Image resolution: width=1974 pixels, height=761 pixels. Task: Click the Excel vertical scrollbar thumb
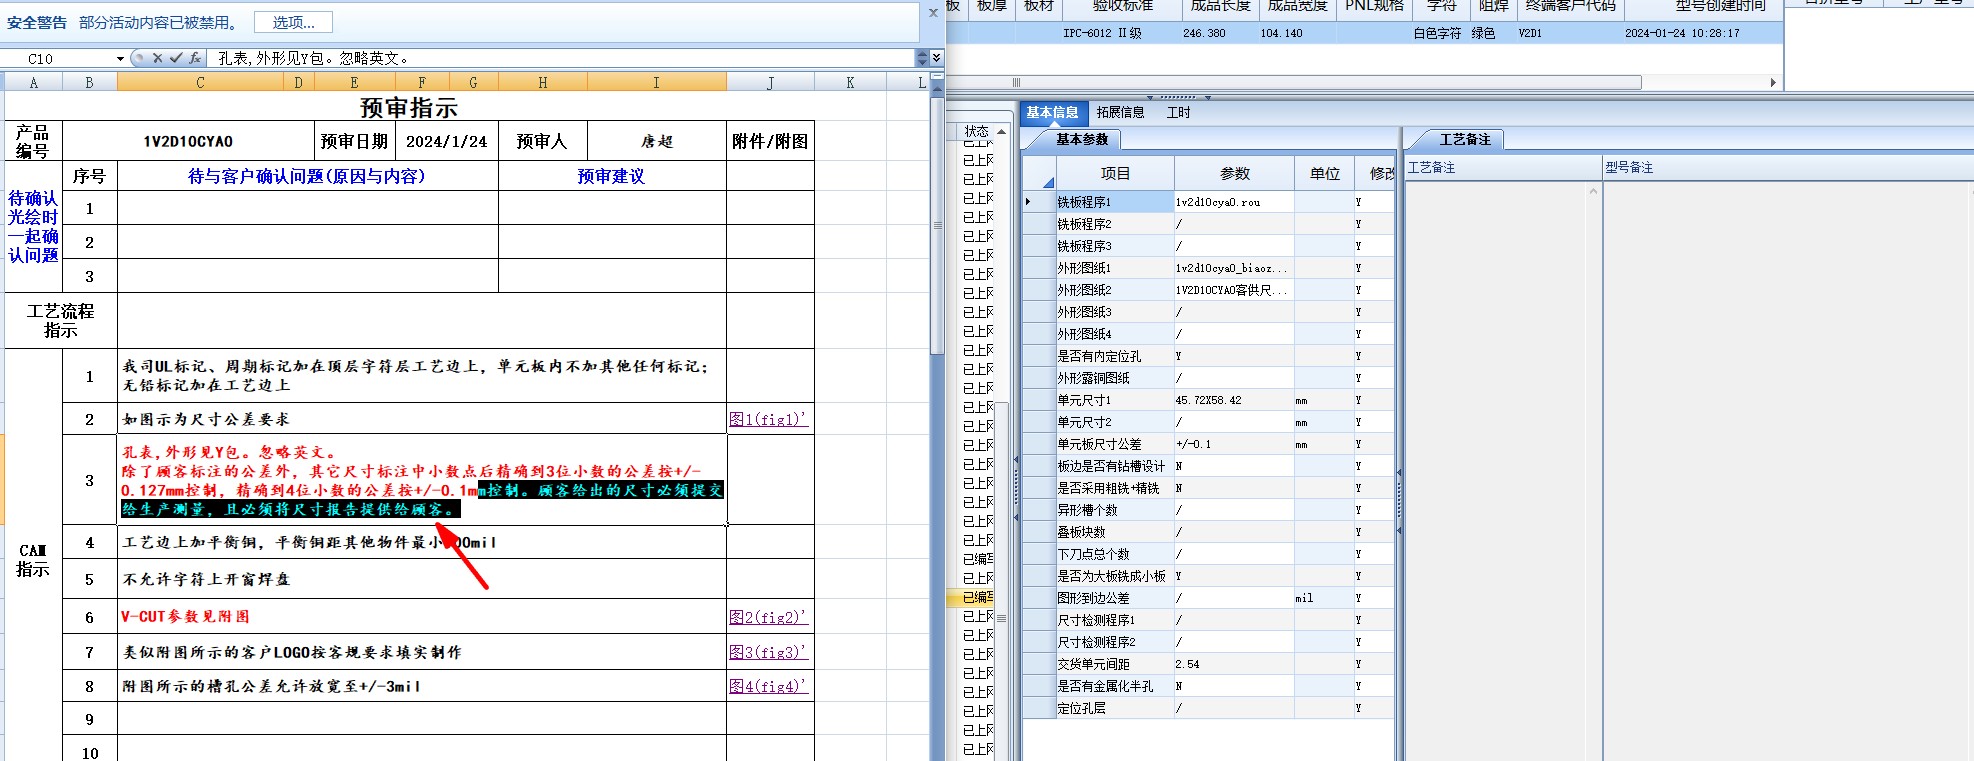click(x=937, y=225)
